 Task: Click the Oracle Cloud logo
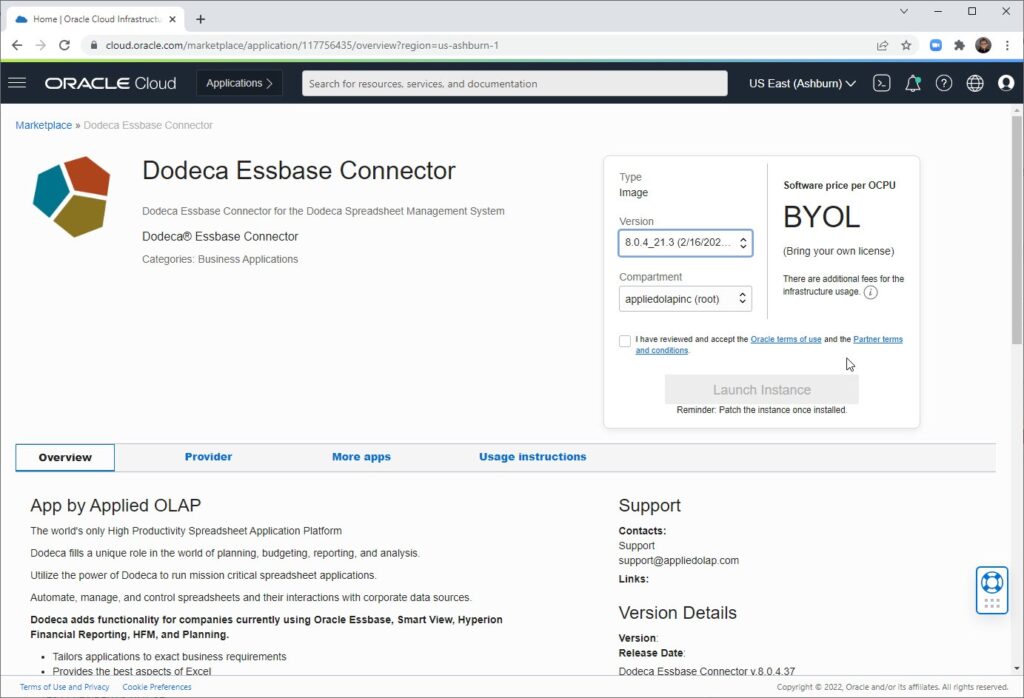point(110,83)
